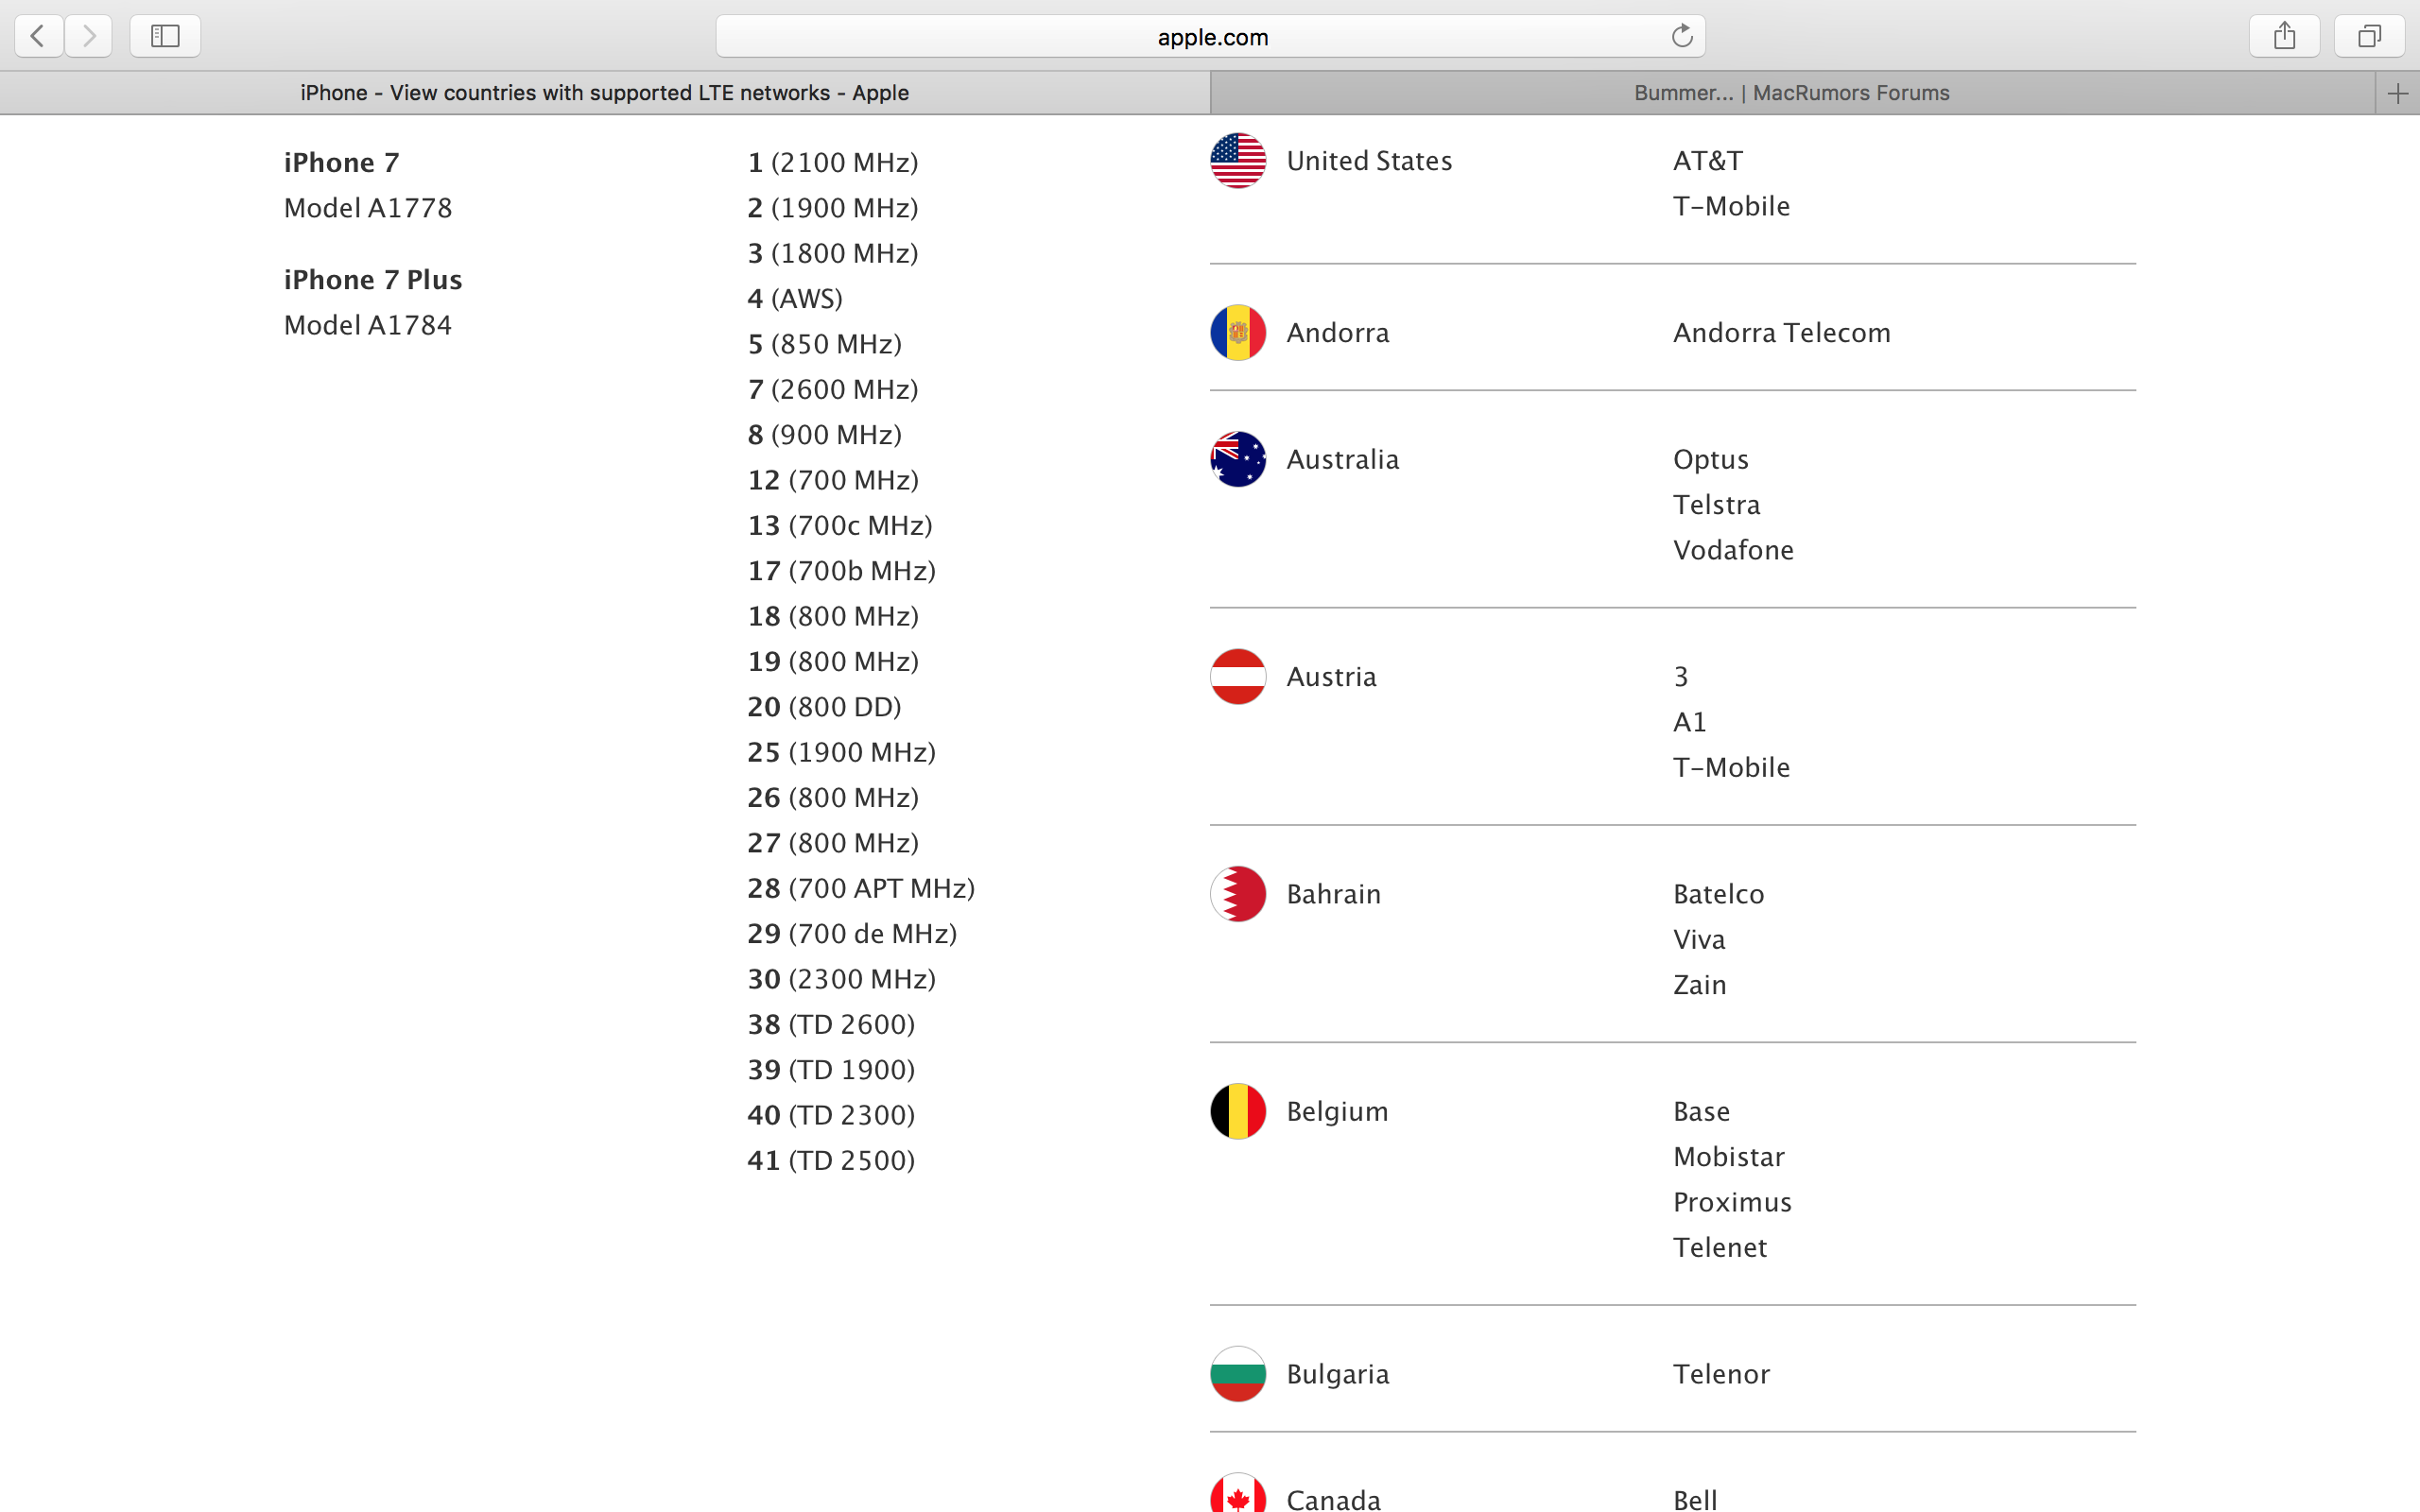This screenshot has height=1512, width=2420.
Task: Click carrier 'Optus'
Action: 1711,460
